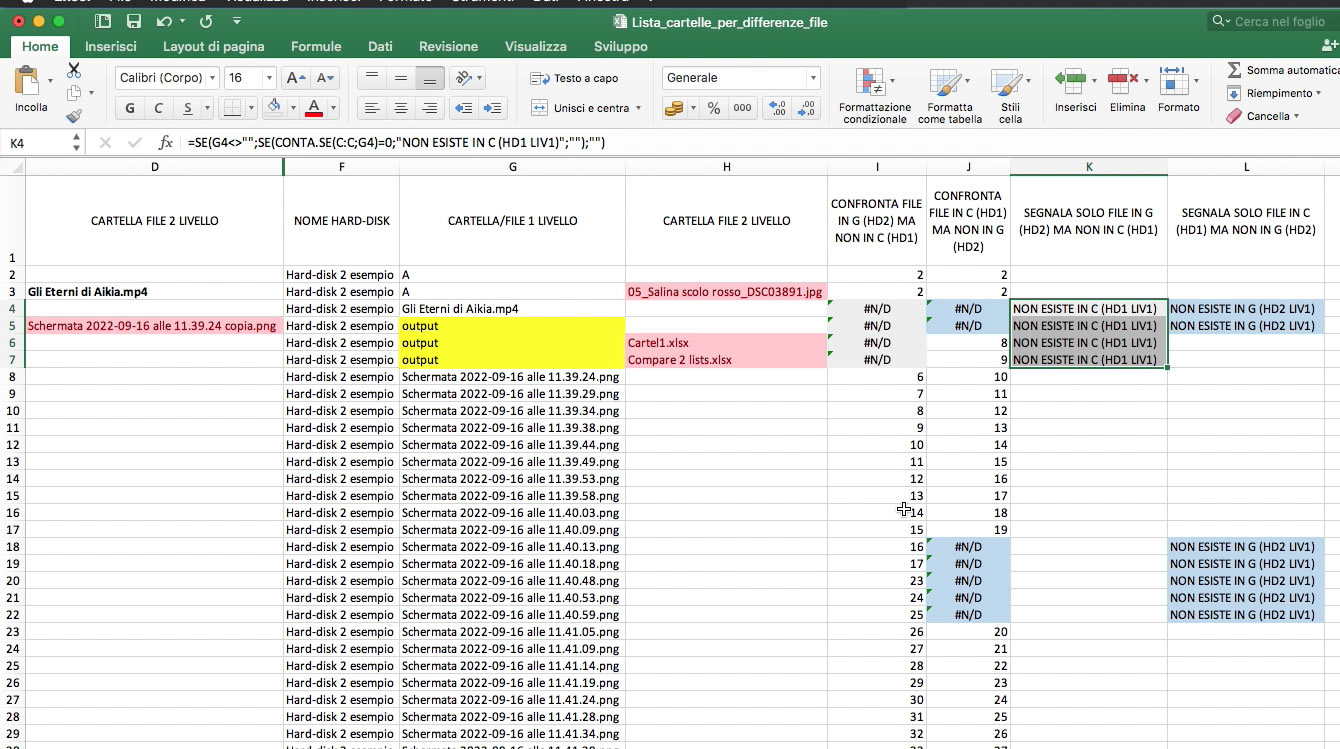The width and height of the screenshot is (1340, 749).
Task: Toggle align text left
Action: point(372,108)
